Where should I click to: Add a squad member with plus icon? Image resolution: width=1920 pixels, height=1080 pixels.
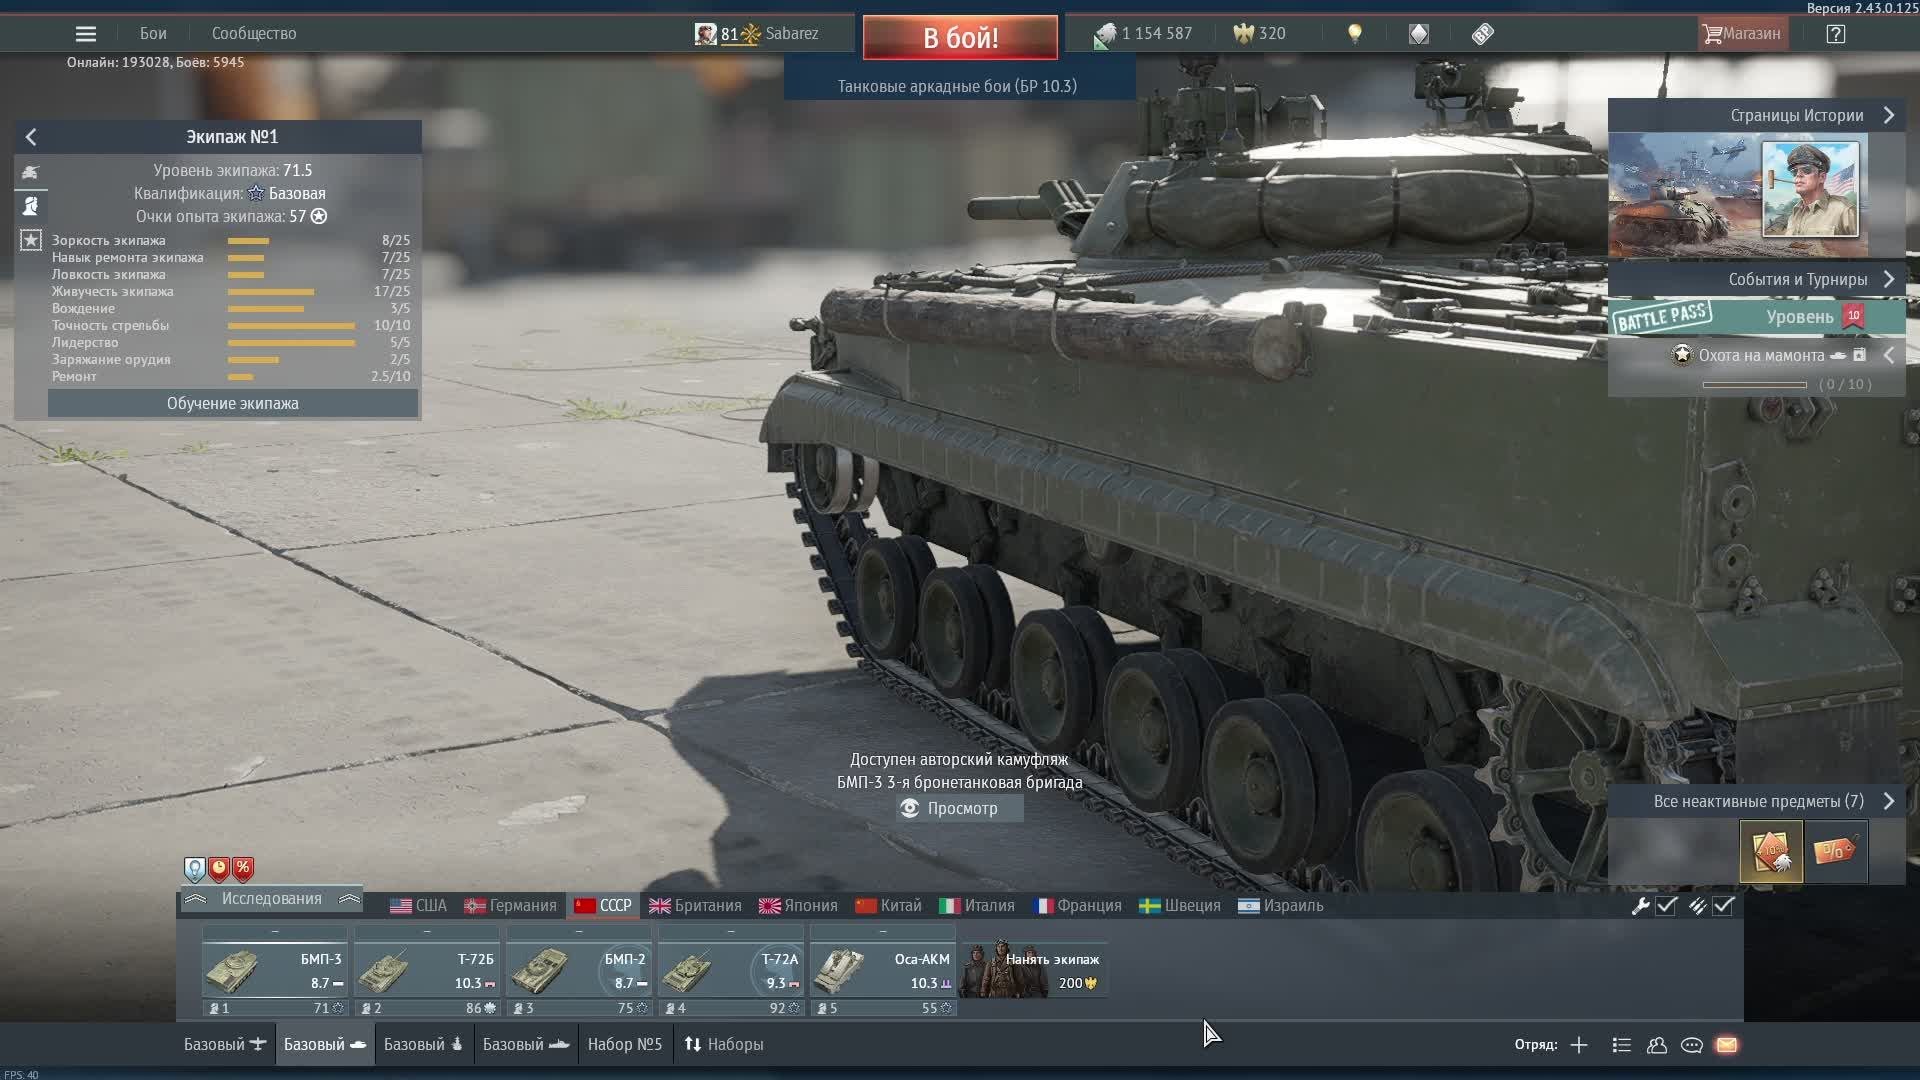tap(1579, 1045)
